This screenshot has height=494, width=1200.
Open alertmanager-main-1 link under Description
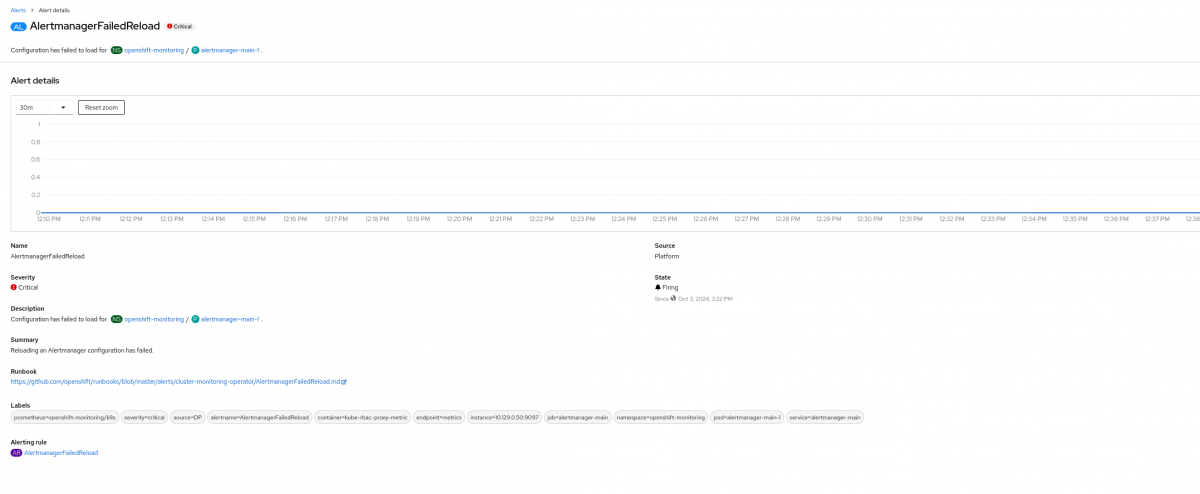(230, 319)
